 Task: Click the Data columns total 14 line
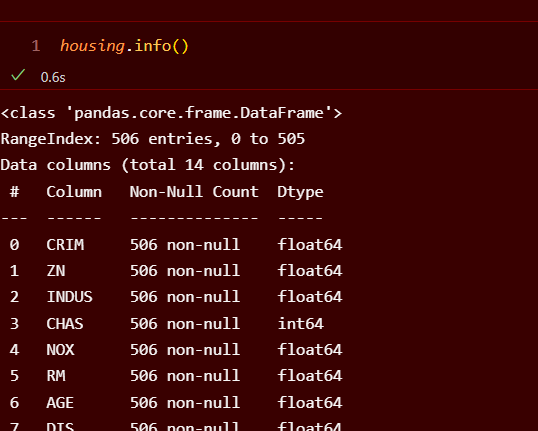[x=148, y=165]
